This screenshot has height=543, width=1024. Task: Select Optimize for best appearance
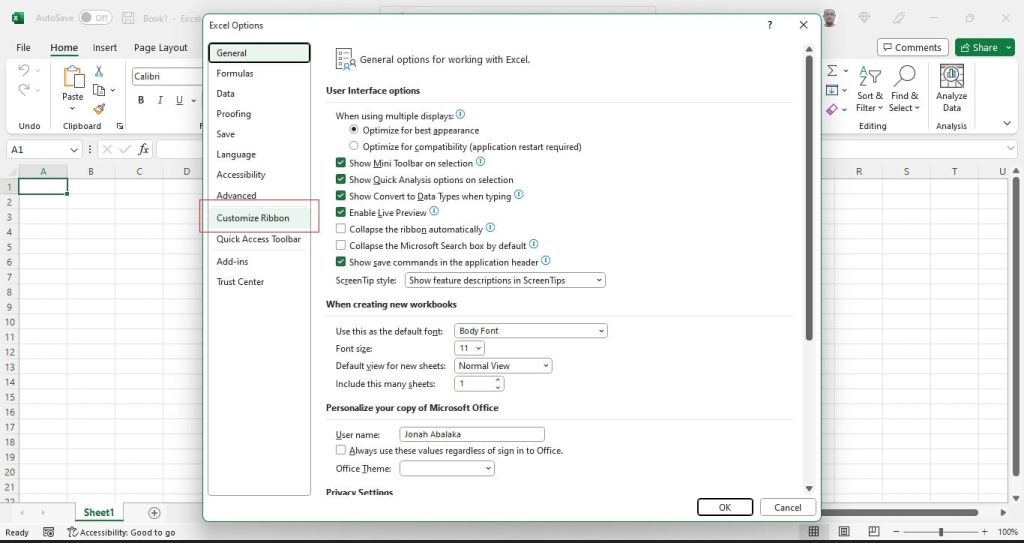point(354,130)
